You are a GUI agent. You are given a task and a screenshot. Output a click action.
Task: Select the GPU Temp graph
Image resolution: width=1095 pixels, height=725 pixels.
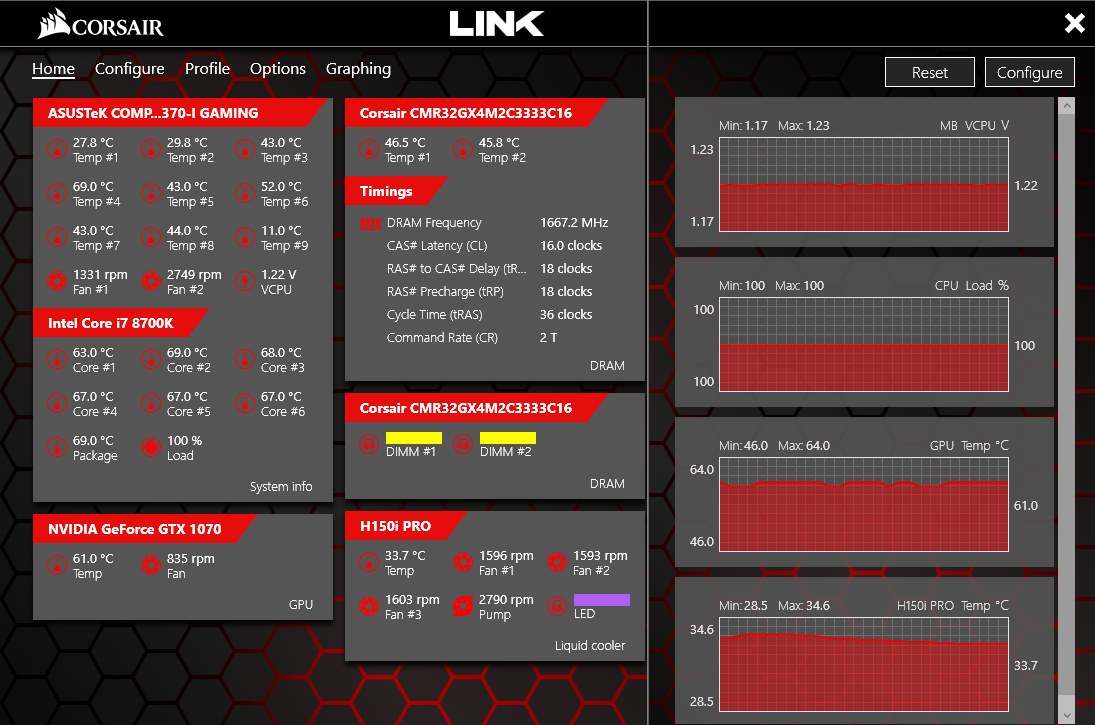(864, 504)
